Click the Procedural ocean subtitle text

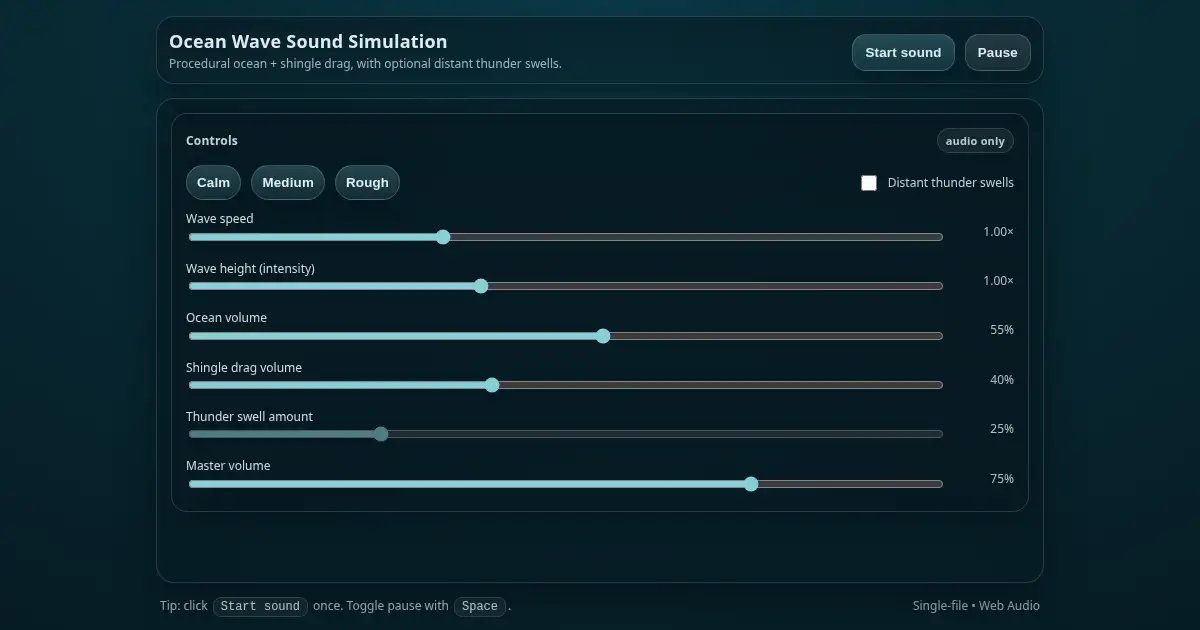click(x=365, y=64)
